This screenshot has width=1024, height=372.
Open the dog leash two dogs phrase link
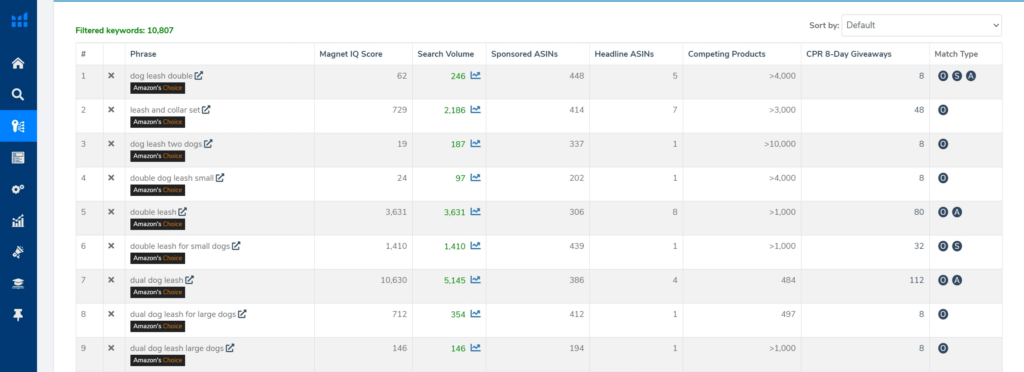click(166, 144)
